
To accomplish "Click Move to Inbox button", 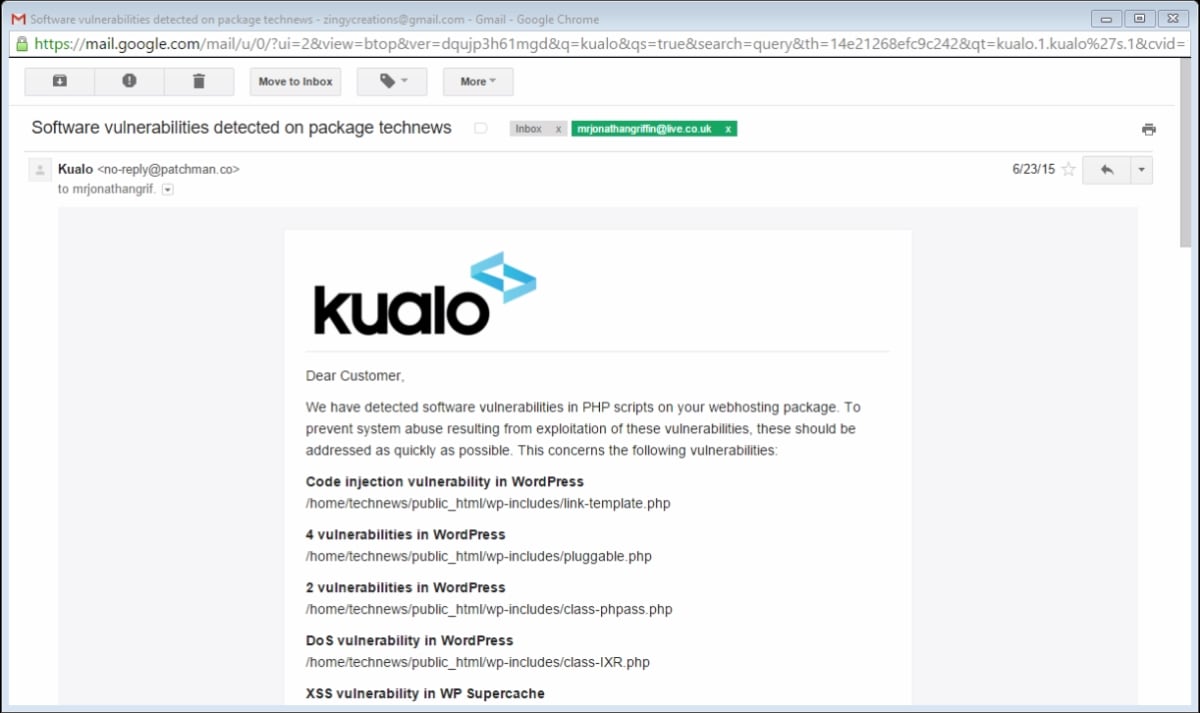I will pyautogui.click(x=295, y=82).
